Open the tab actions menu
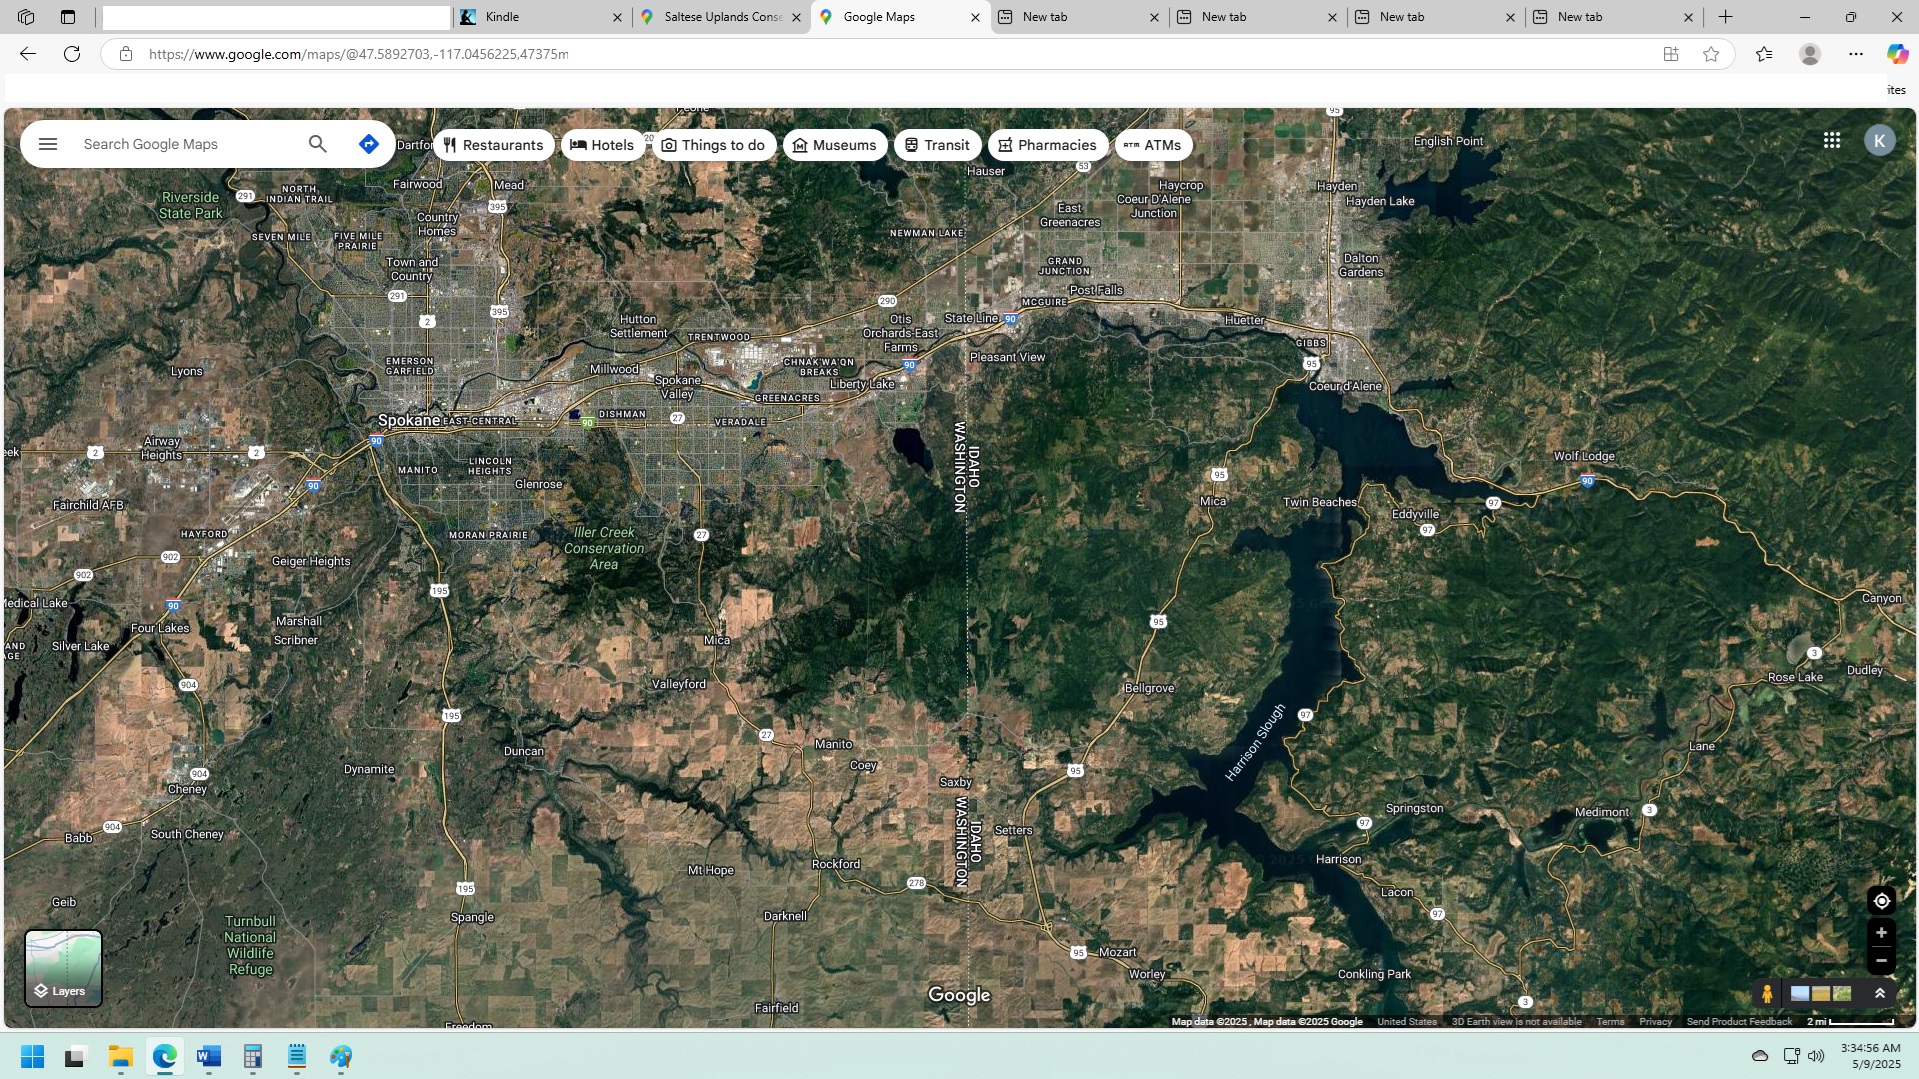 pyautogui.click(x=68, y=17)
